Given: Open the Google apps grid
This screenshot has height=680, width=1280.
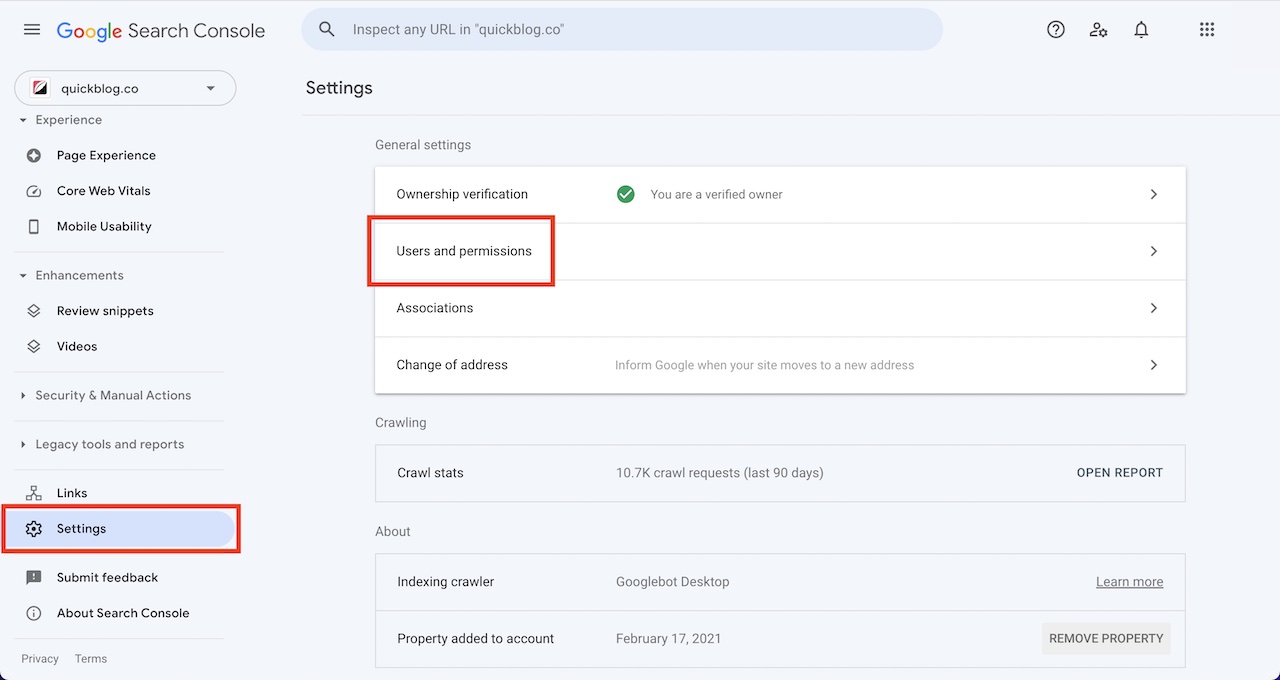Looking at the screenshot, I should [x=1207, y=30].
